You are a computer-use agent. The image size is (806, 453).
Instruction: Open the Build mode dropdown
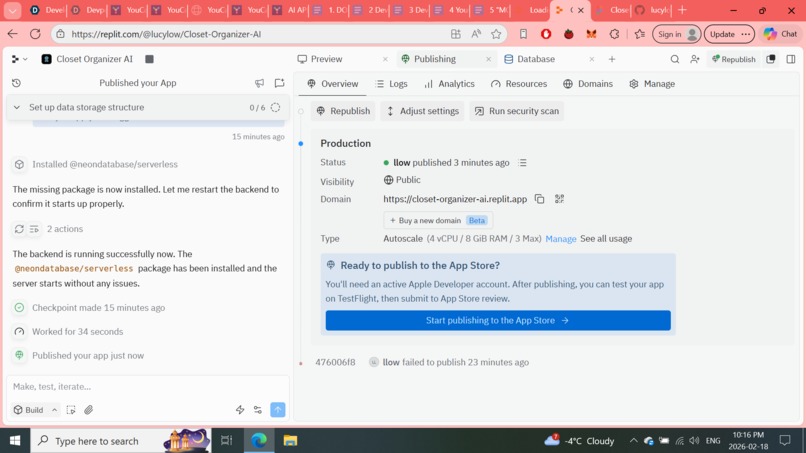click(x=35, y=410)
